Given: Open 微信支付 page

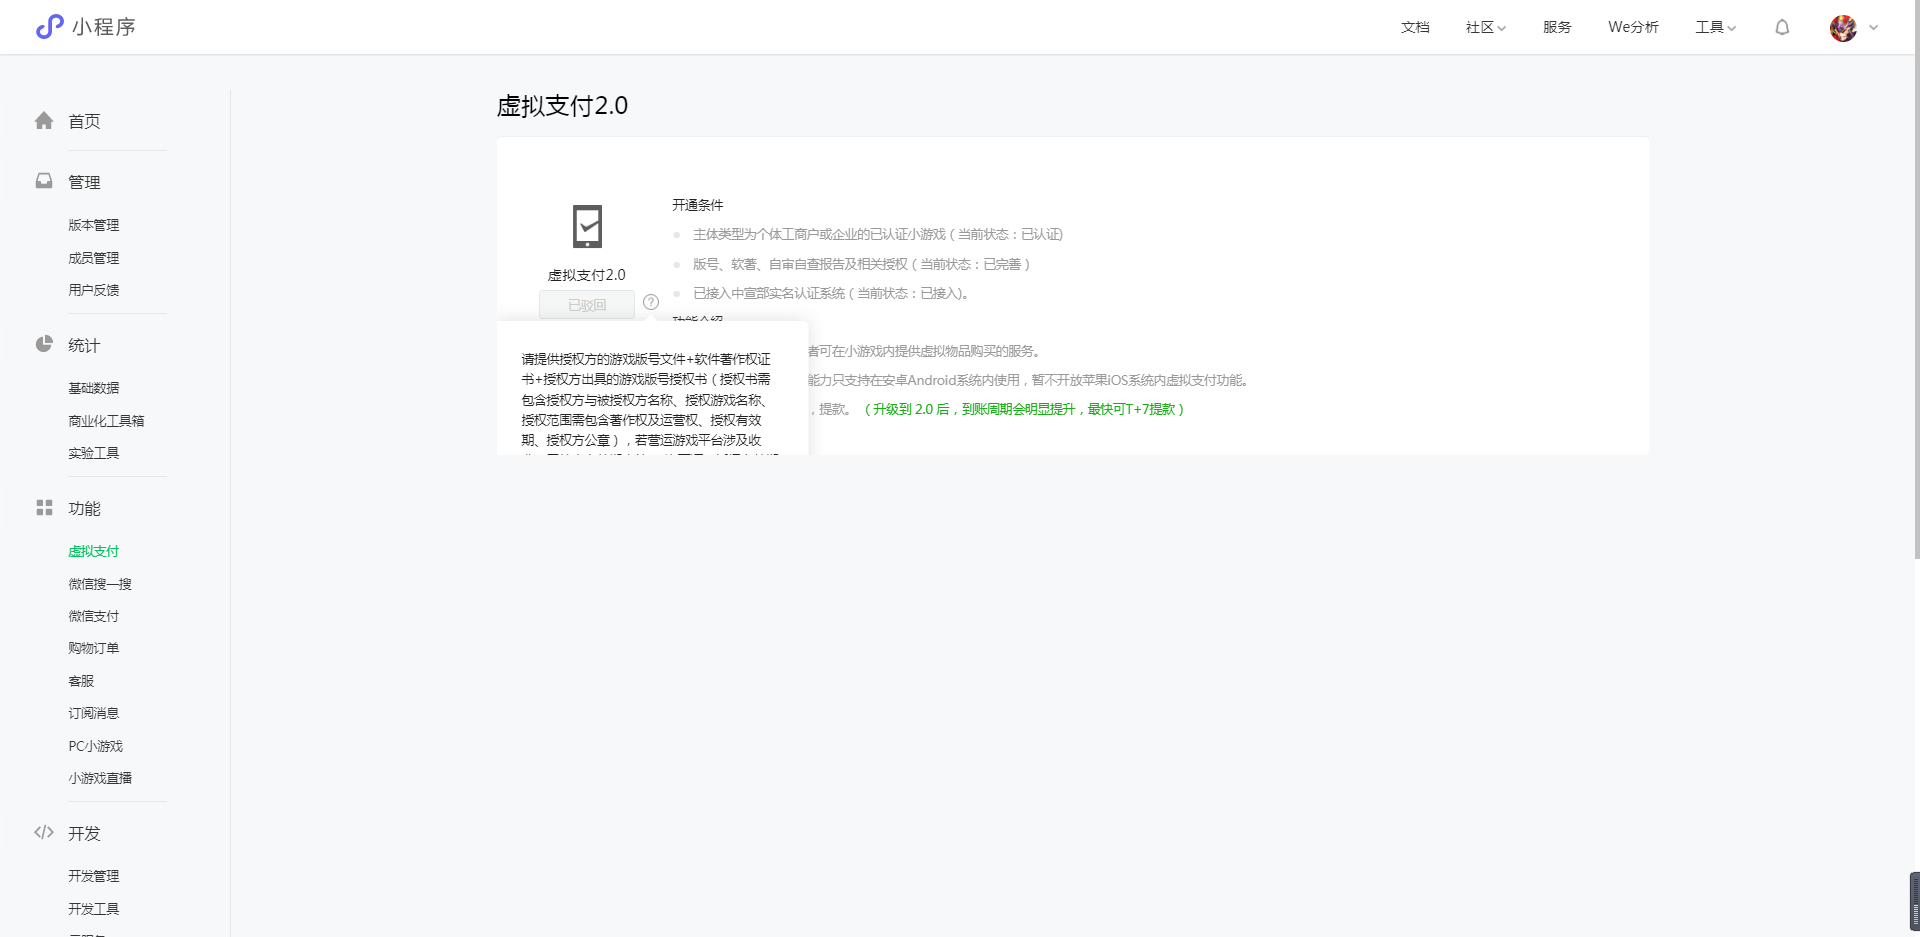Looking at the screenshot, I should click(94, 616).
